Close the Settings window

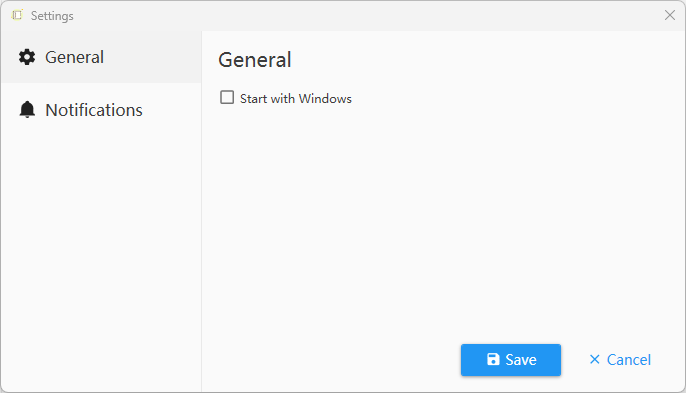click(x=669, y=15)
